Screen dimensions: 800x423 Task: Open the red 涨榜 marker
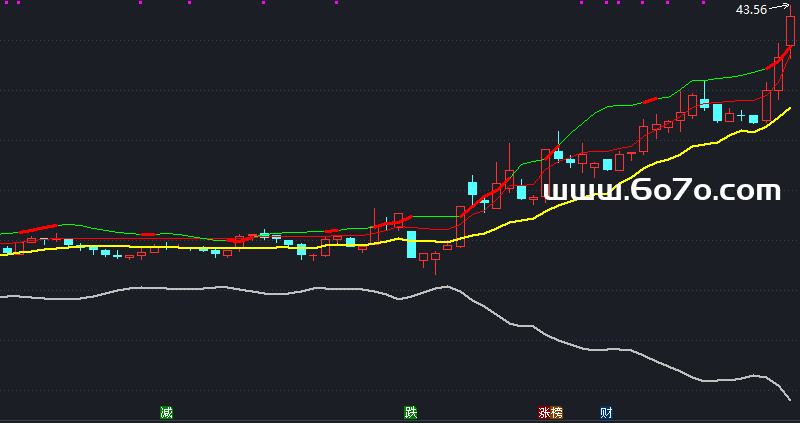tap(550, 412)
